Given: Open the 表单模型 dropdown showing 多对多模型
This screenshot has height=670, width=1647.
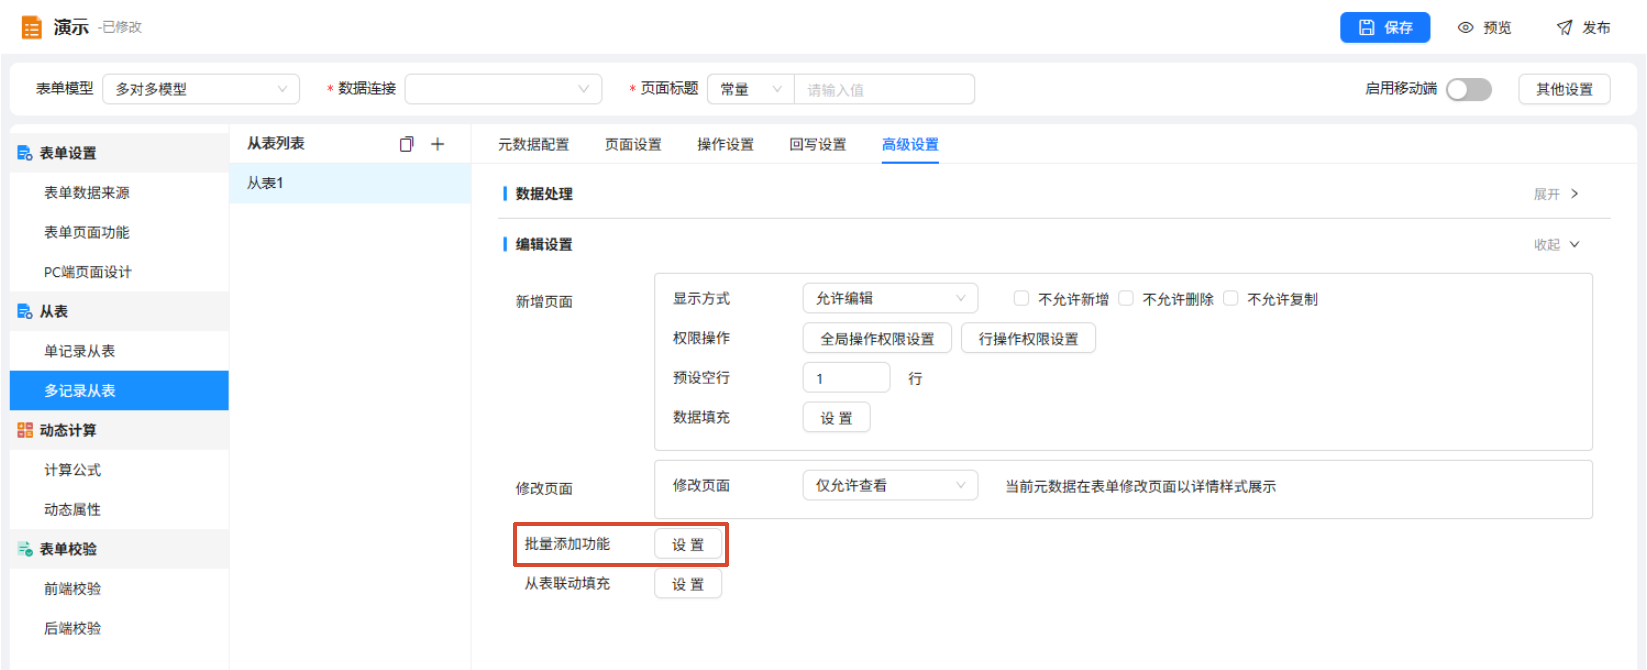Looking at the screenshot, I should click(201, 89).
